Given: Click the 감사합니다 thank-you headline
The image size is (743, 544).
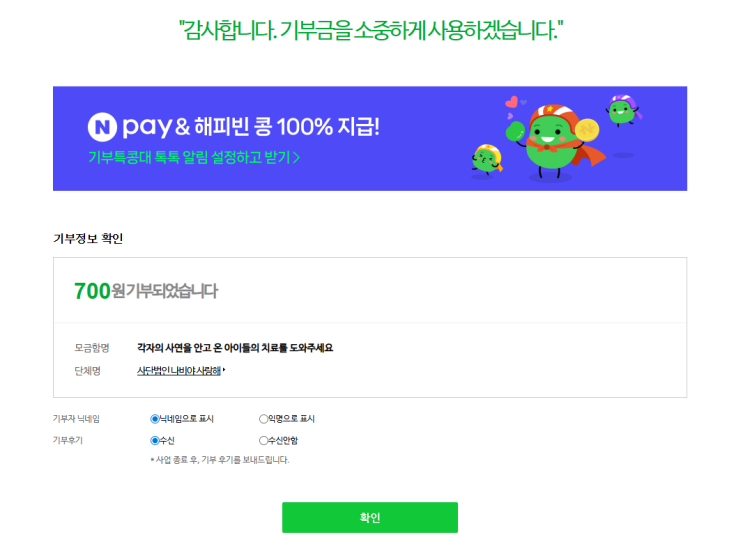Looking at the screenshot, I should pyautogui.click(x=371, y=30).
